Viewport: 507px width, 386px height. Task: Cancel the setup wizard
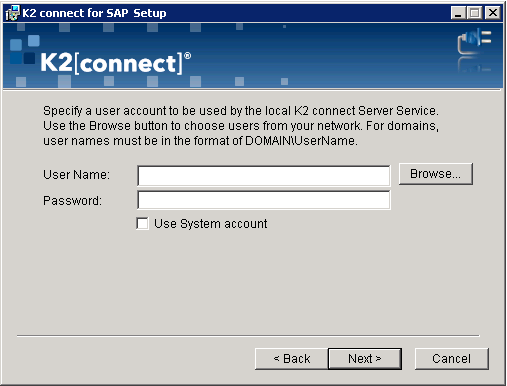click(x=452, y=359)
